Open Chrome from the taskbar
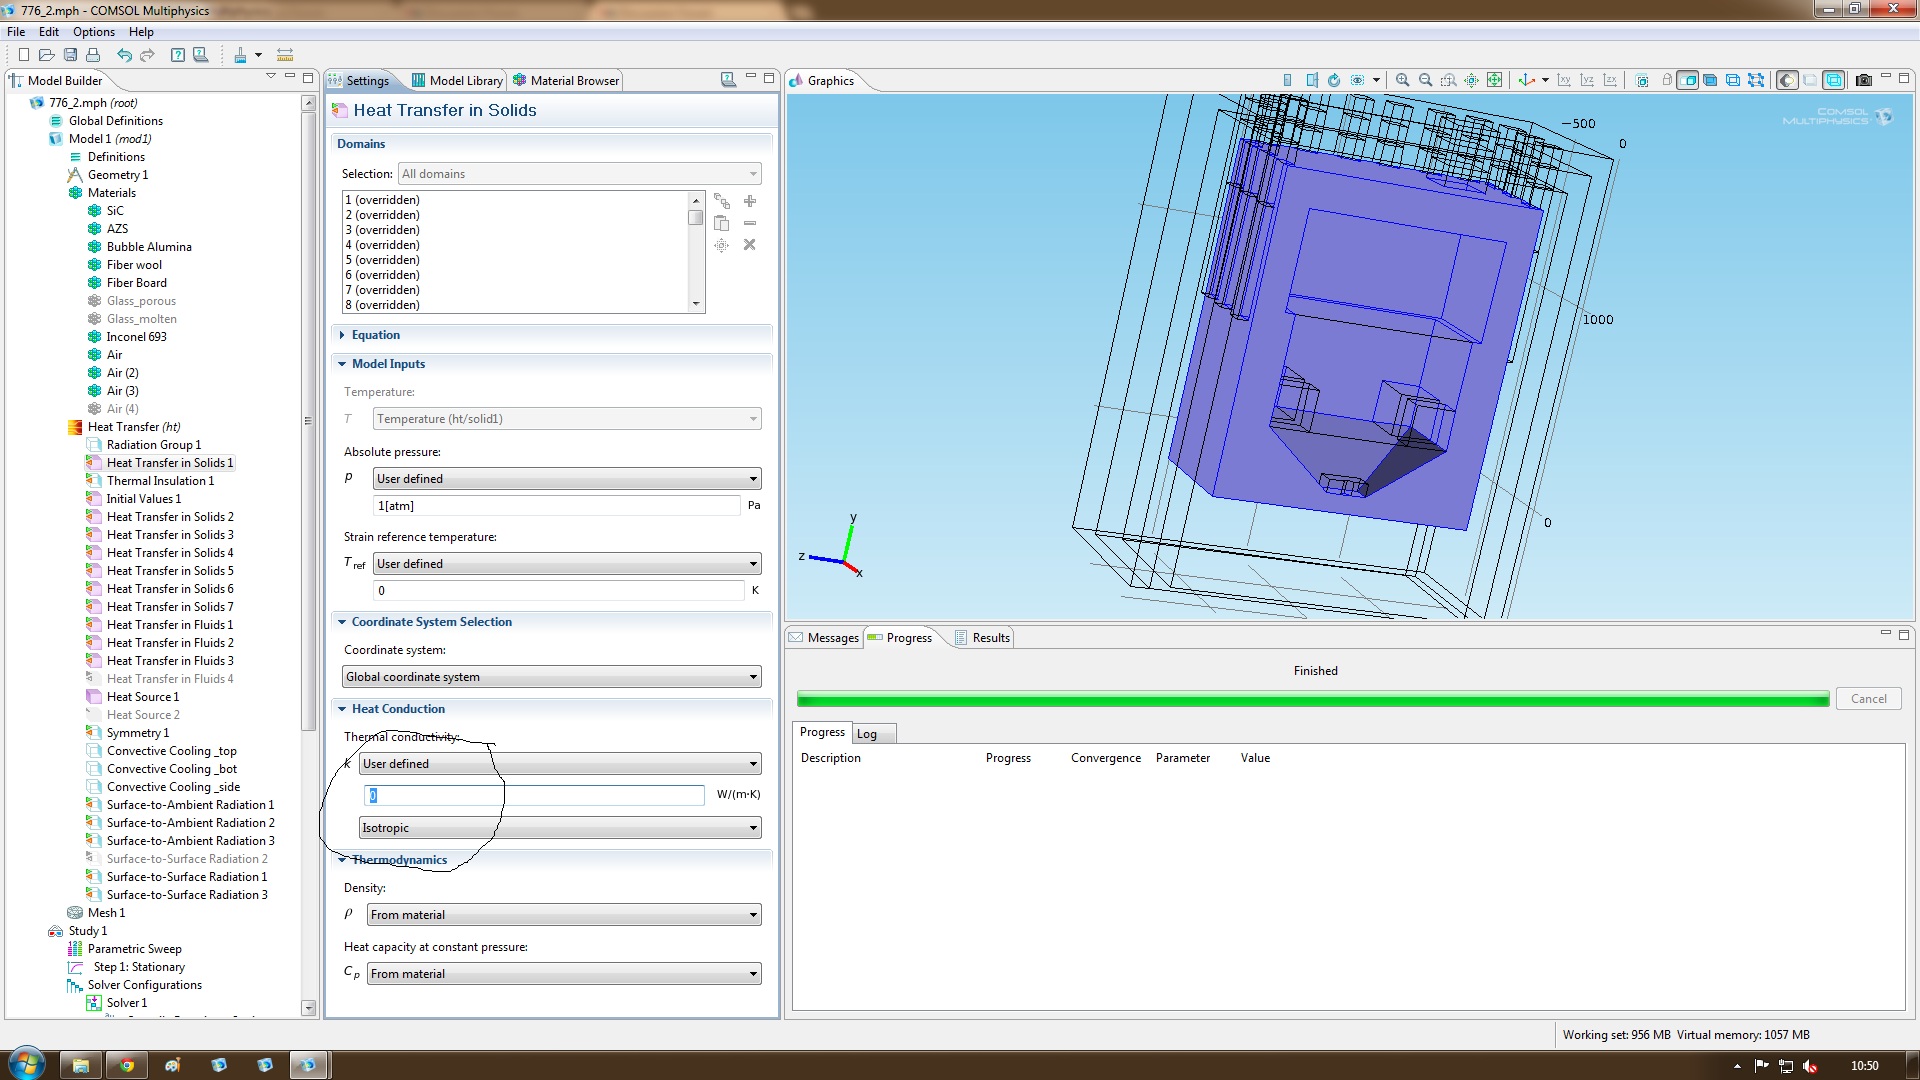1920x1080 pixels. [x=127, y=1065]
